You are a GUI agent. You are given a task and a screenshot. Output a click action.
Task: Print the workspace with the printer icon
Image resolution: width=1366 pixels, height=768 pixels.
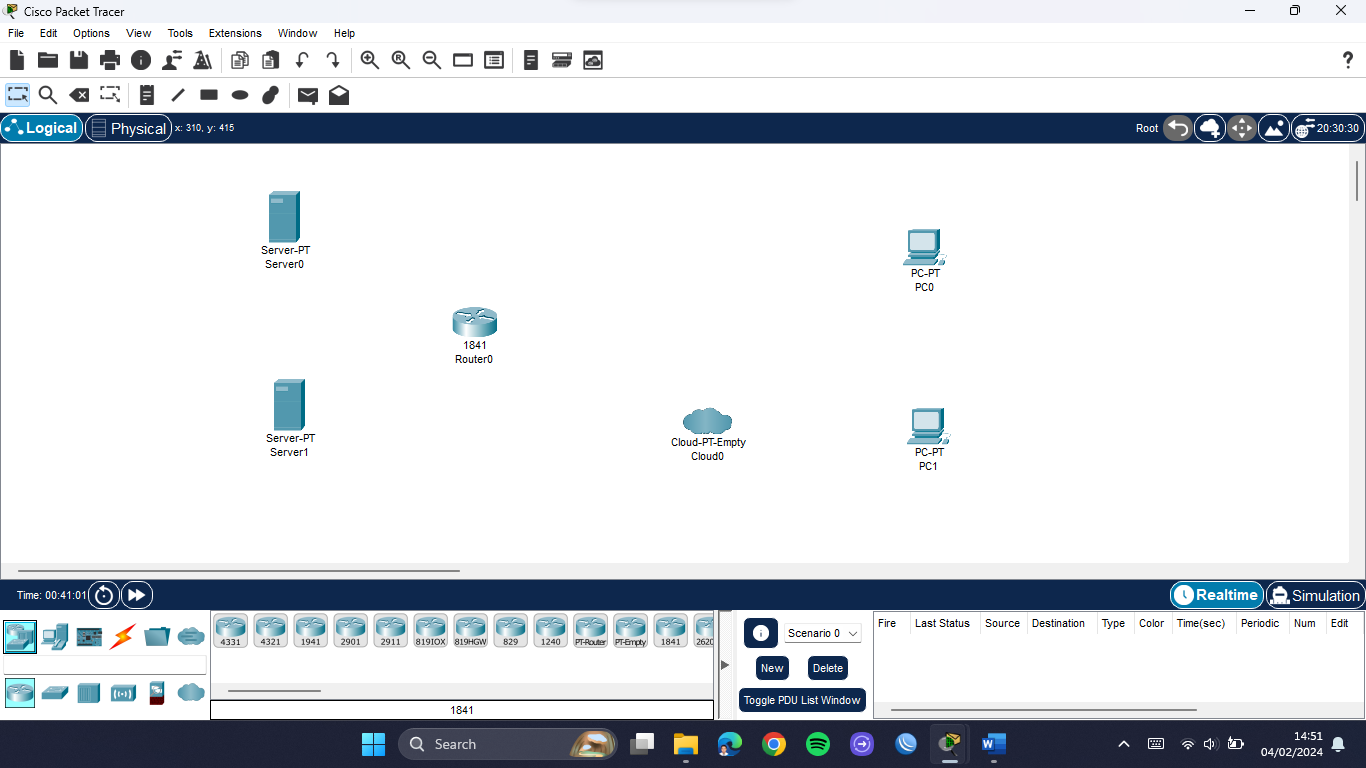click(110, 60)
